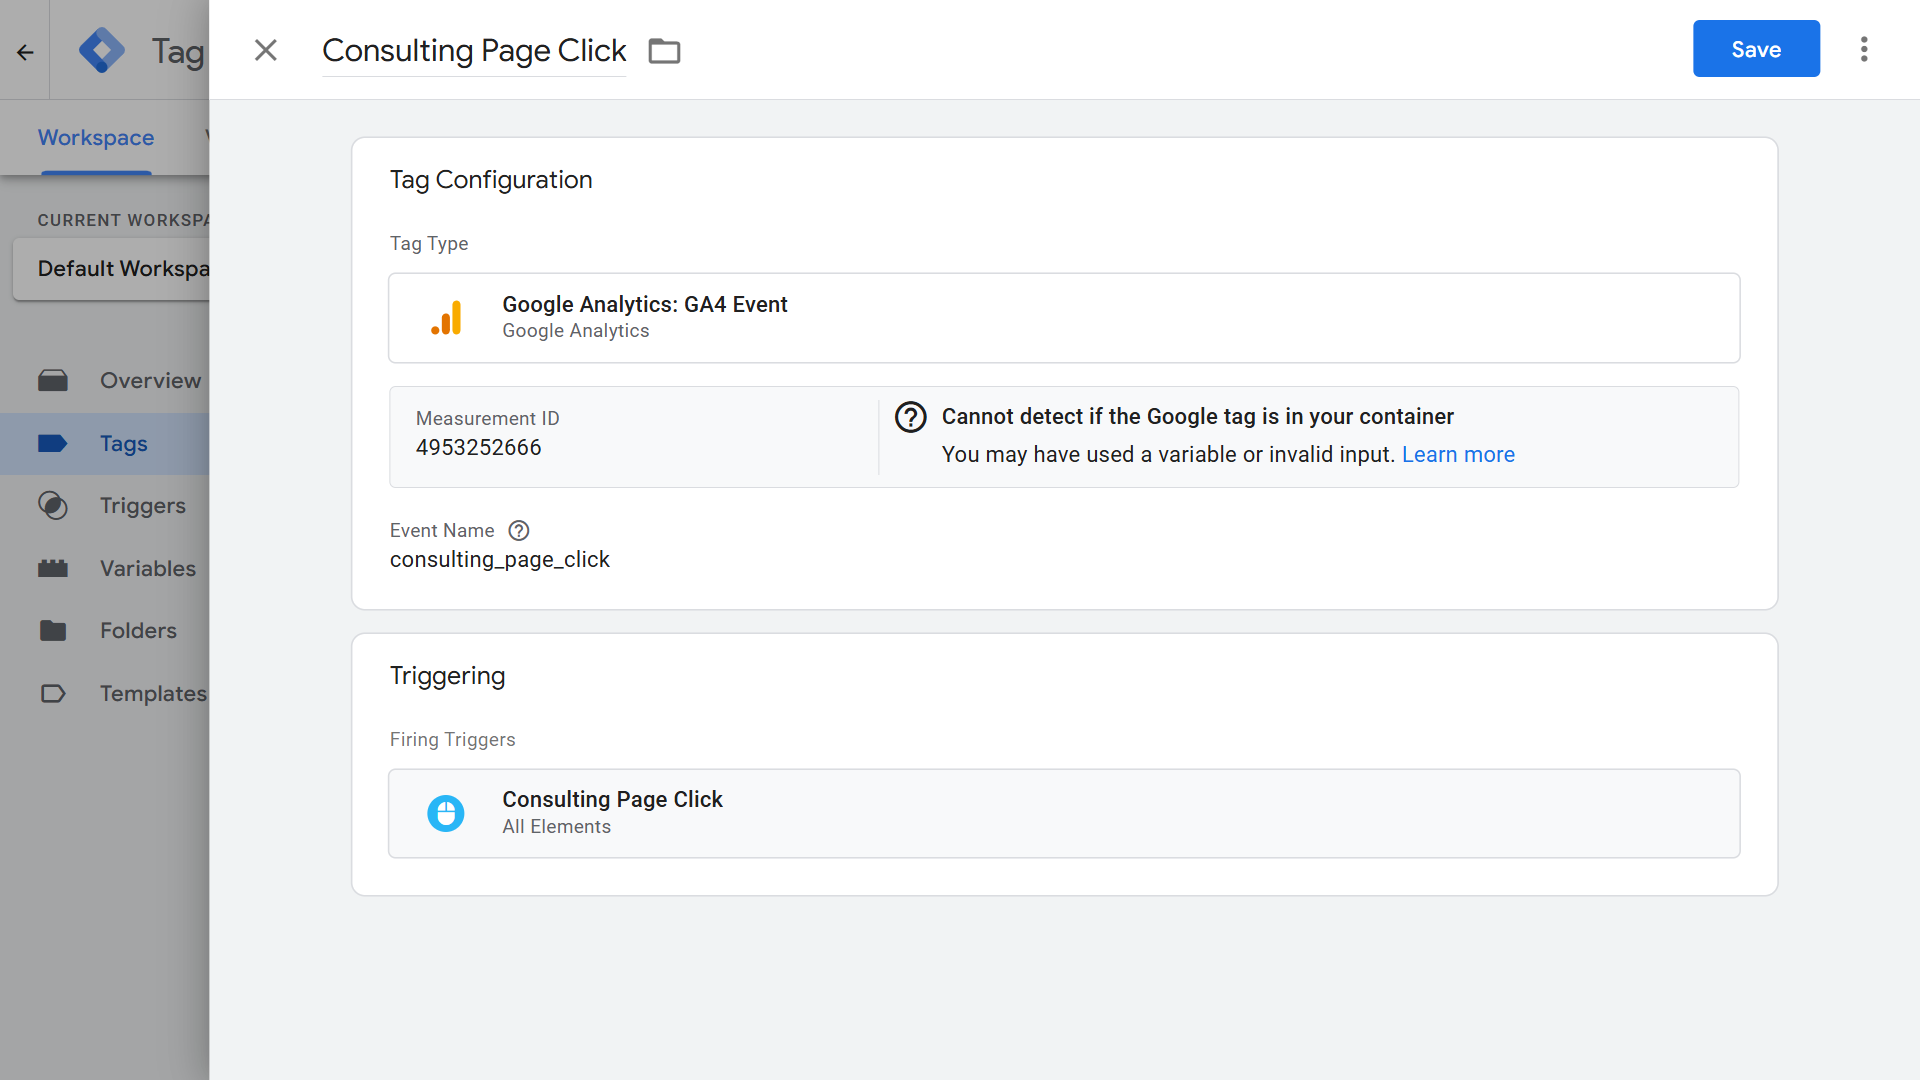Switch to the Workspace tab
The width and height of the screenshot is (1920, 1080).
coord(96,138)
